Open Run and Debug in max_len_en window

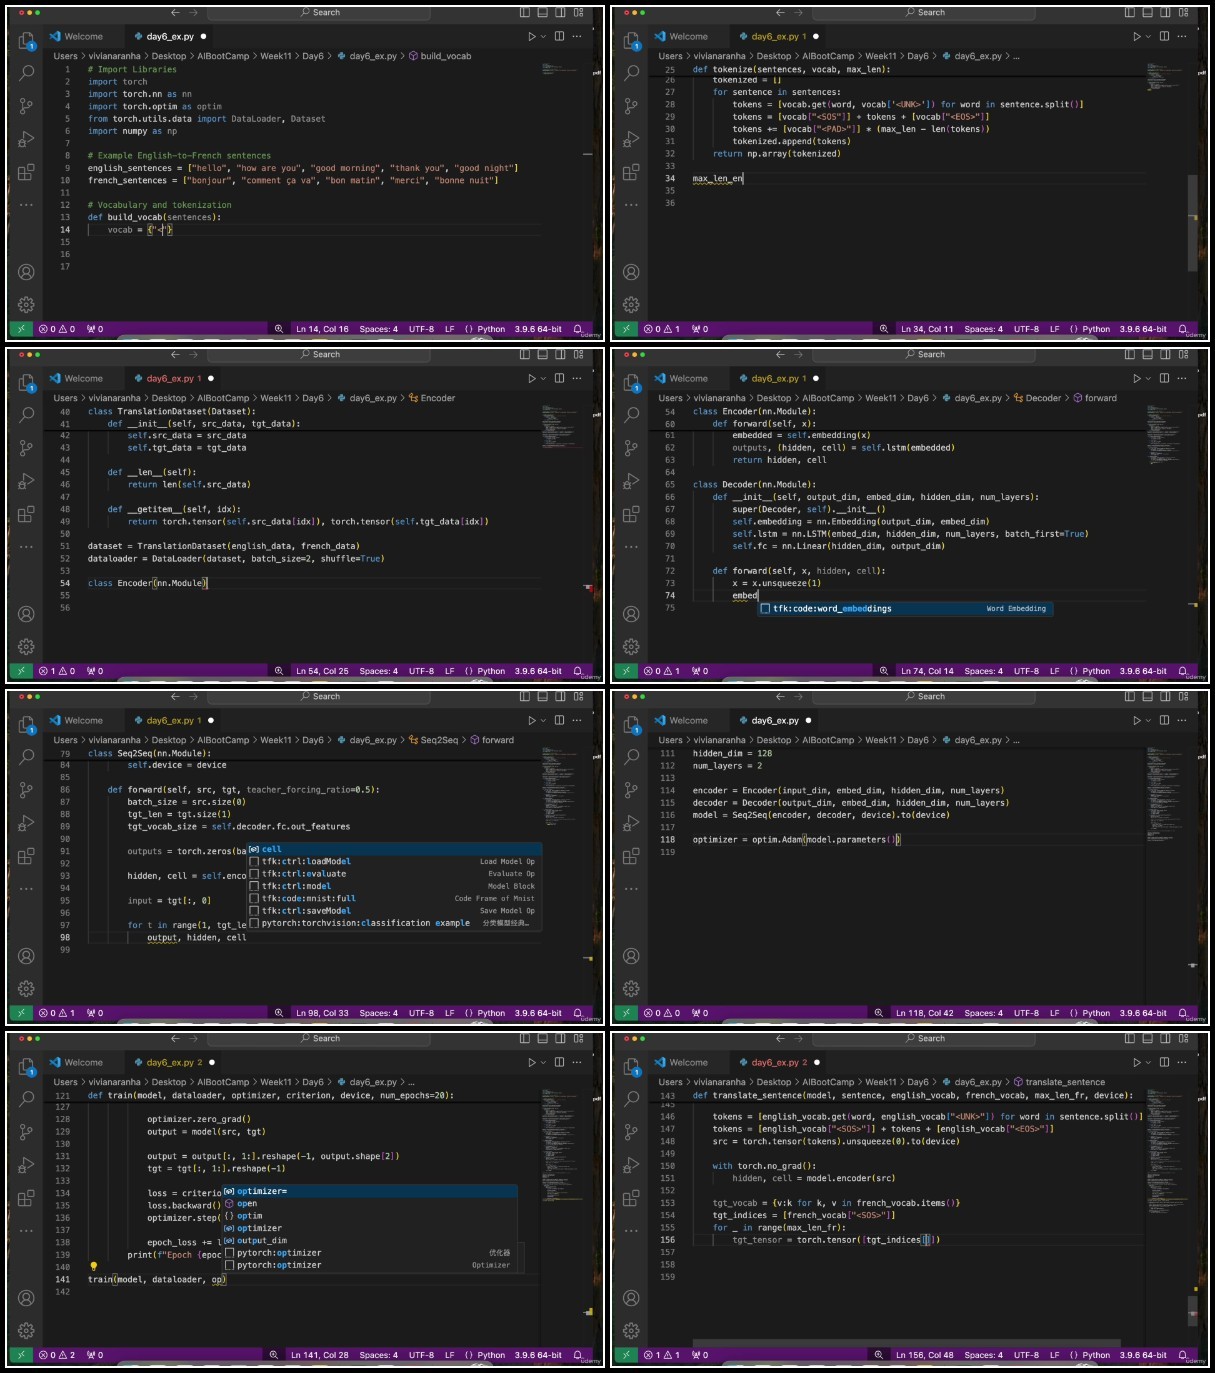(x=631, y=139)
